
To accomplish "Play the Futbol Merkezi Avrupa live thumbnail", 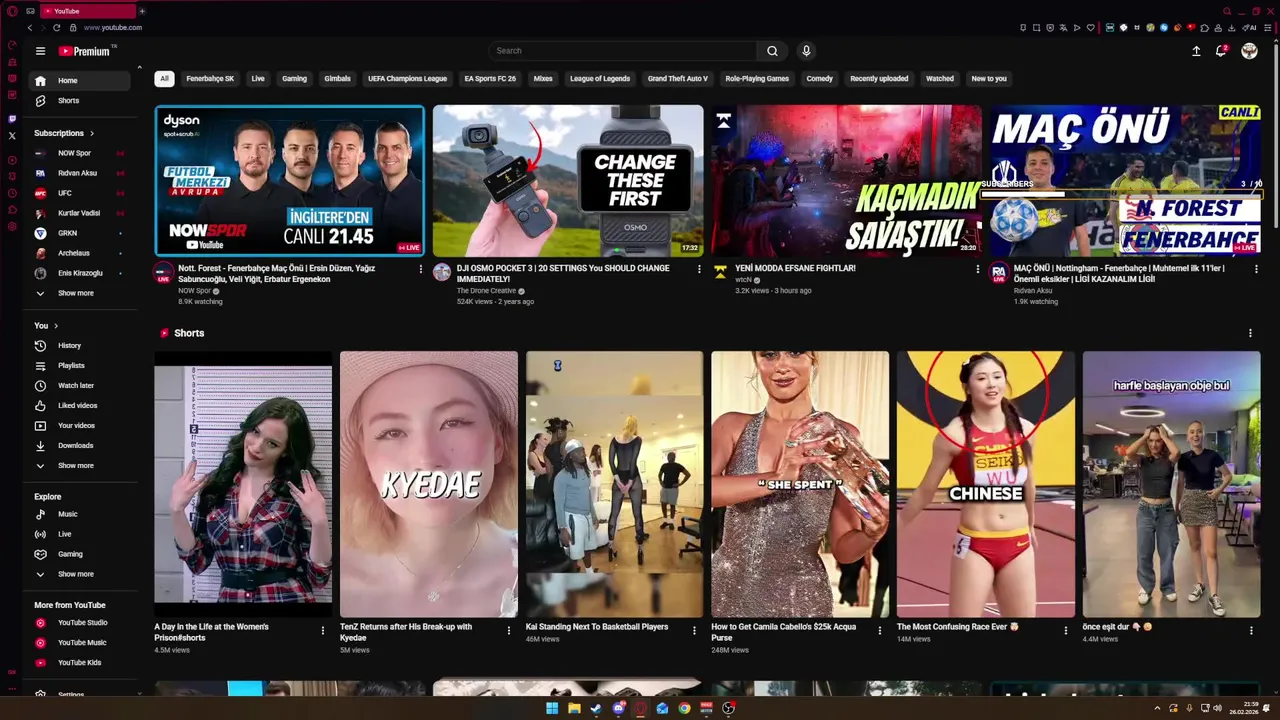I will pos(290,181).
